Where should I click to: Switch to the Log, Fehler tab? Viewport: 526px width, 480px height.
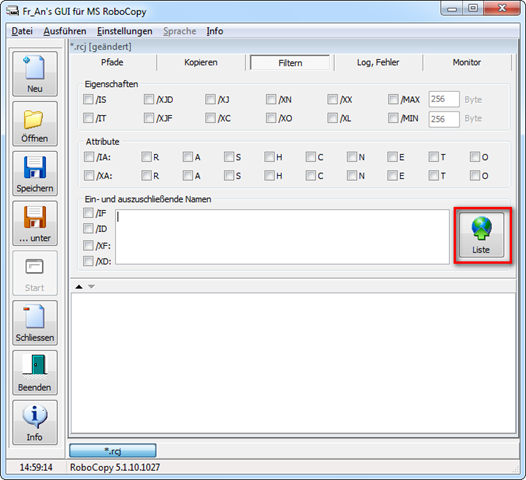[x=378, y=62]
